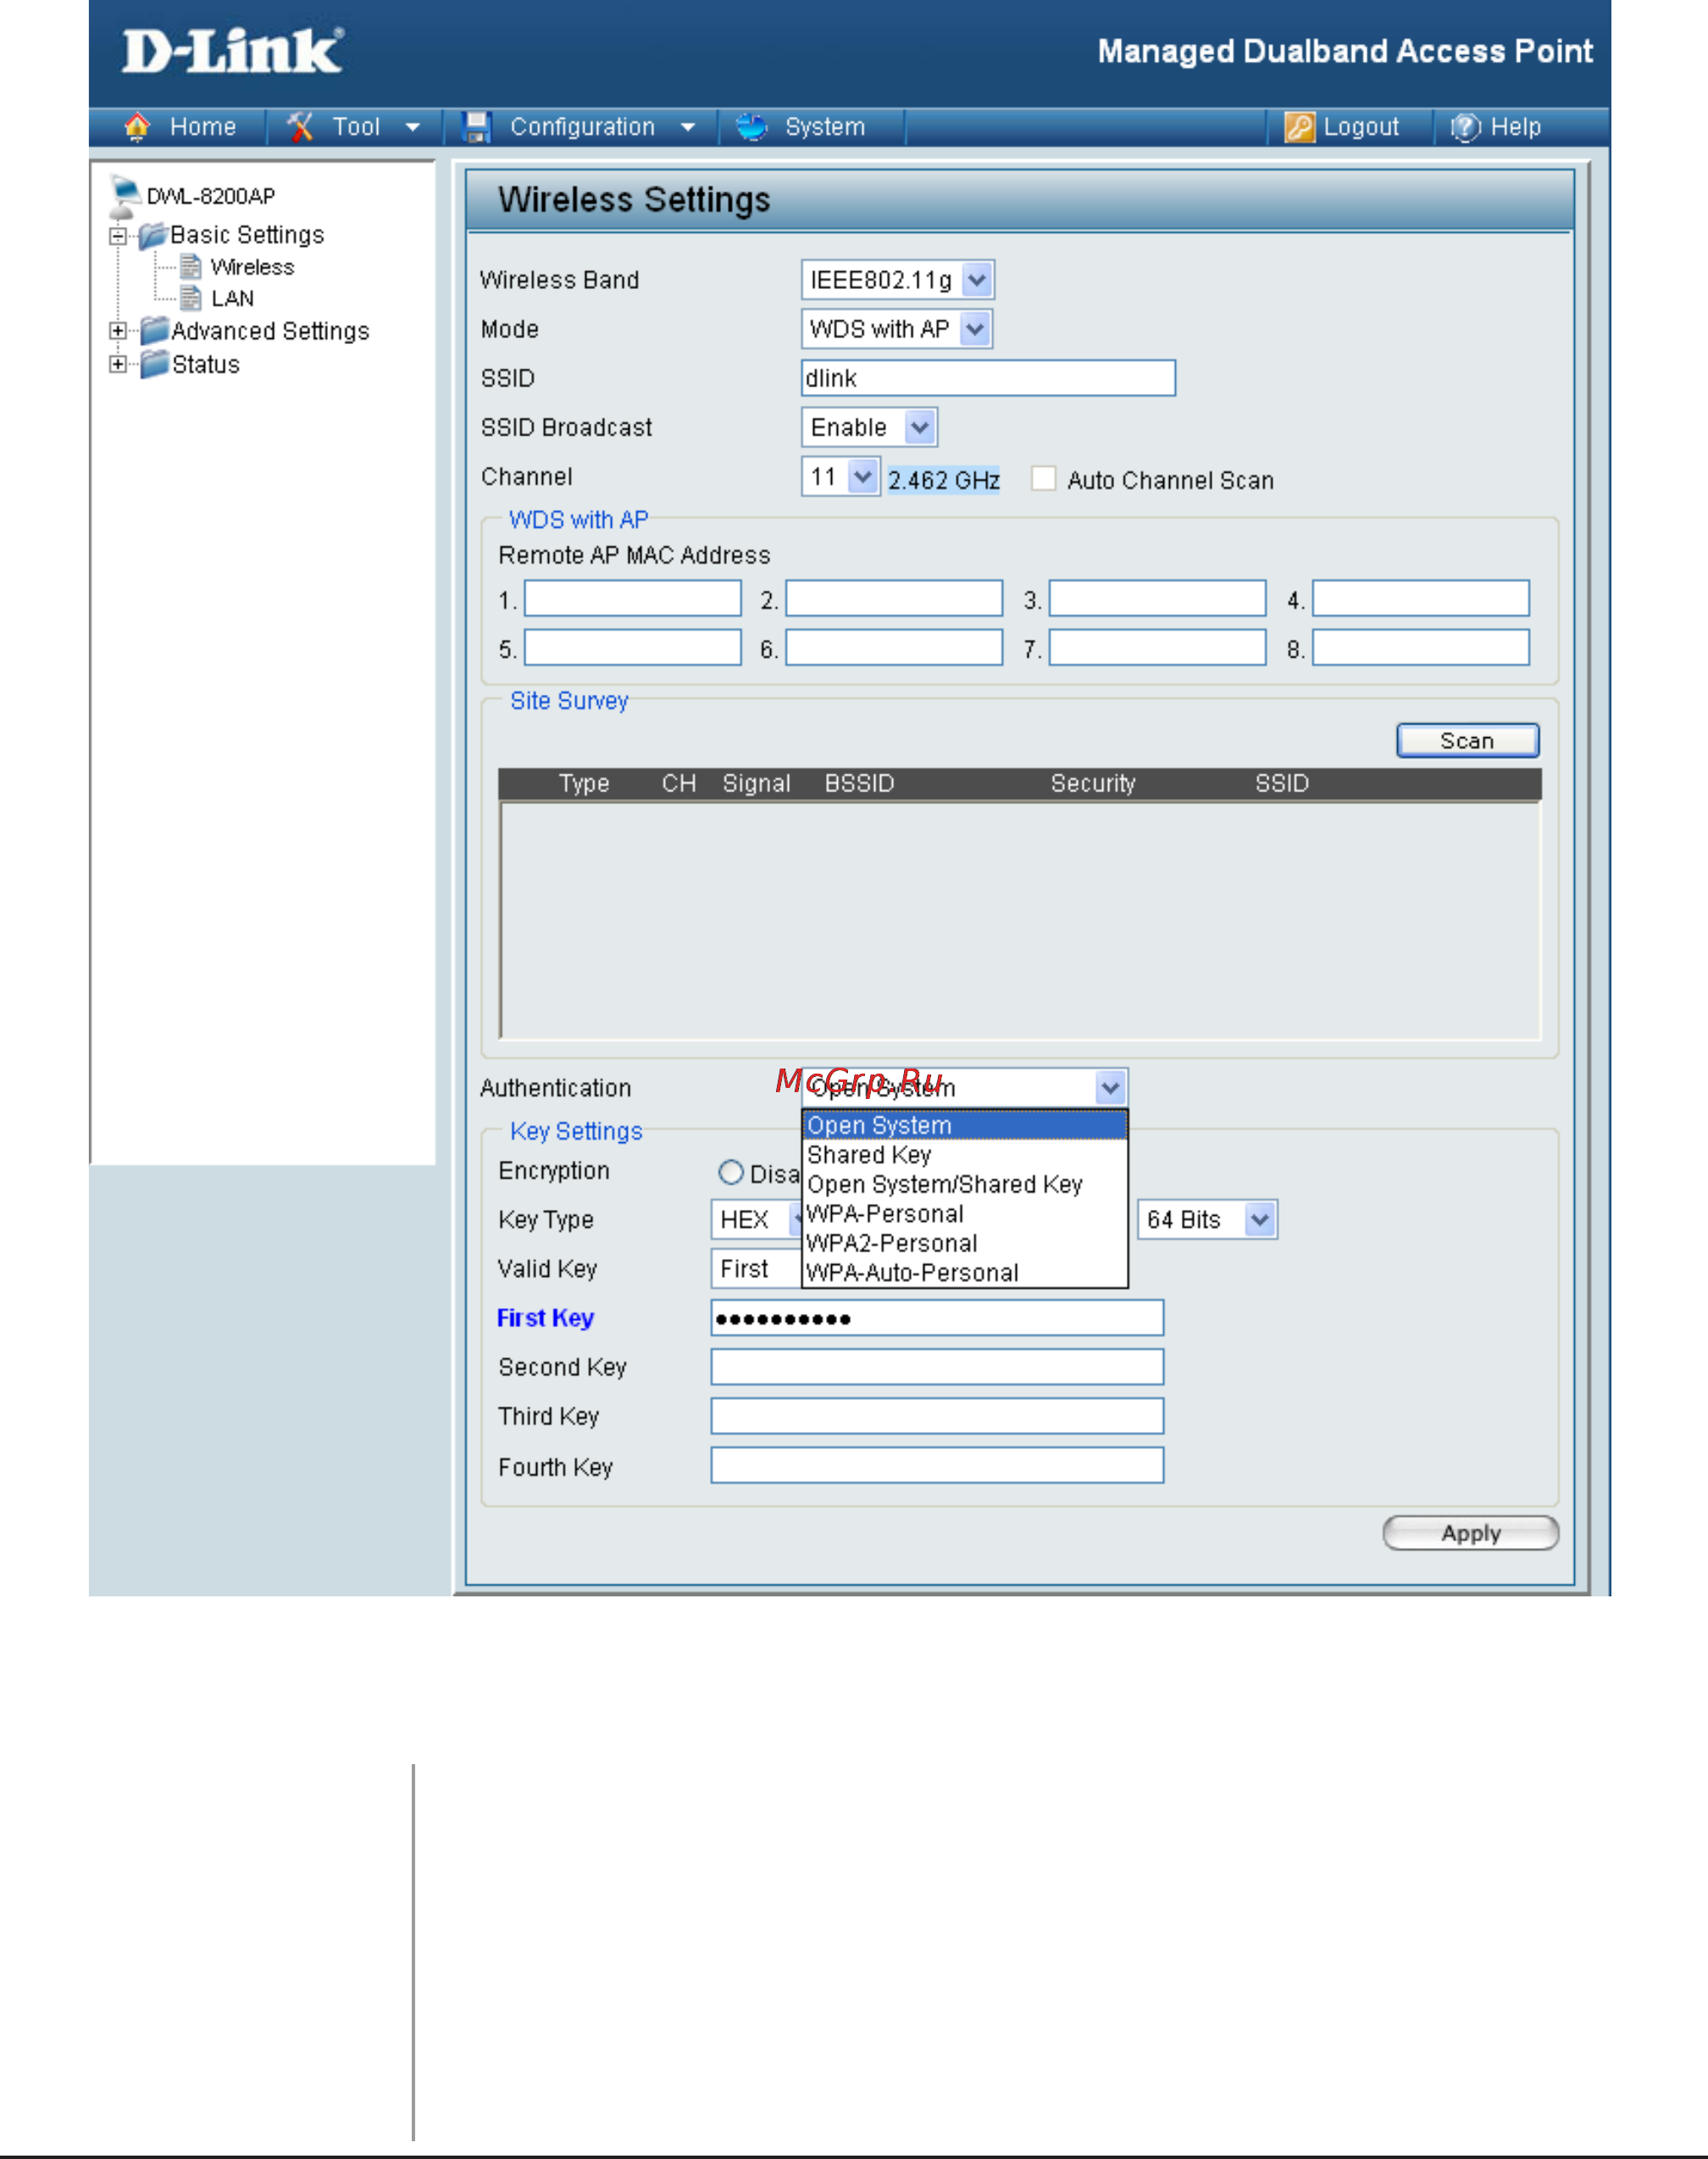Click the Home menu label

[203, 127]
